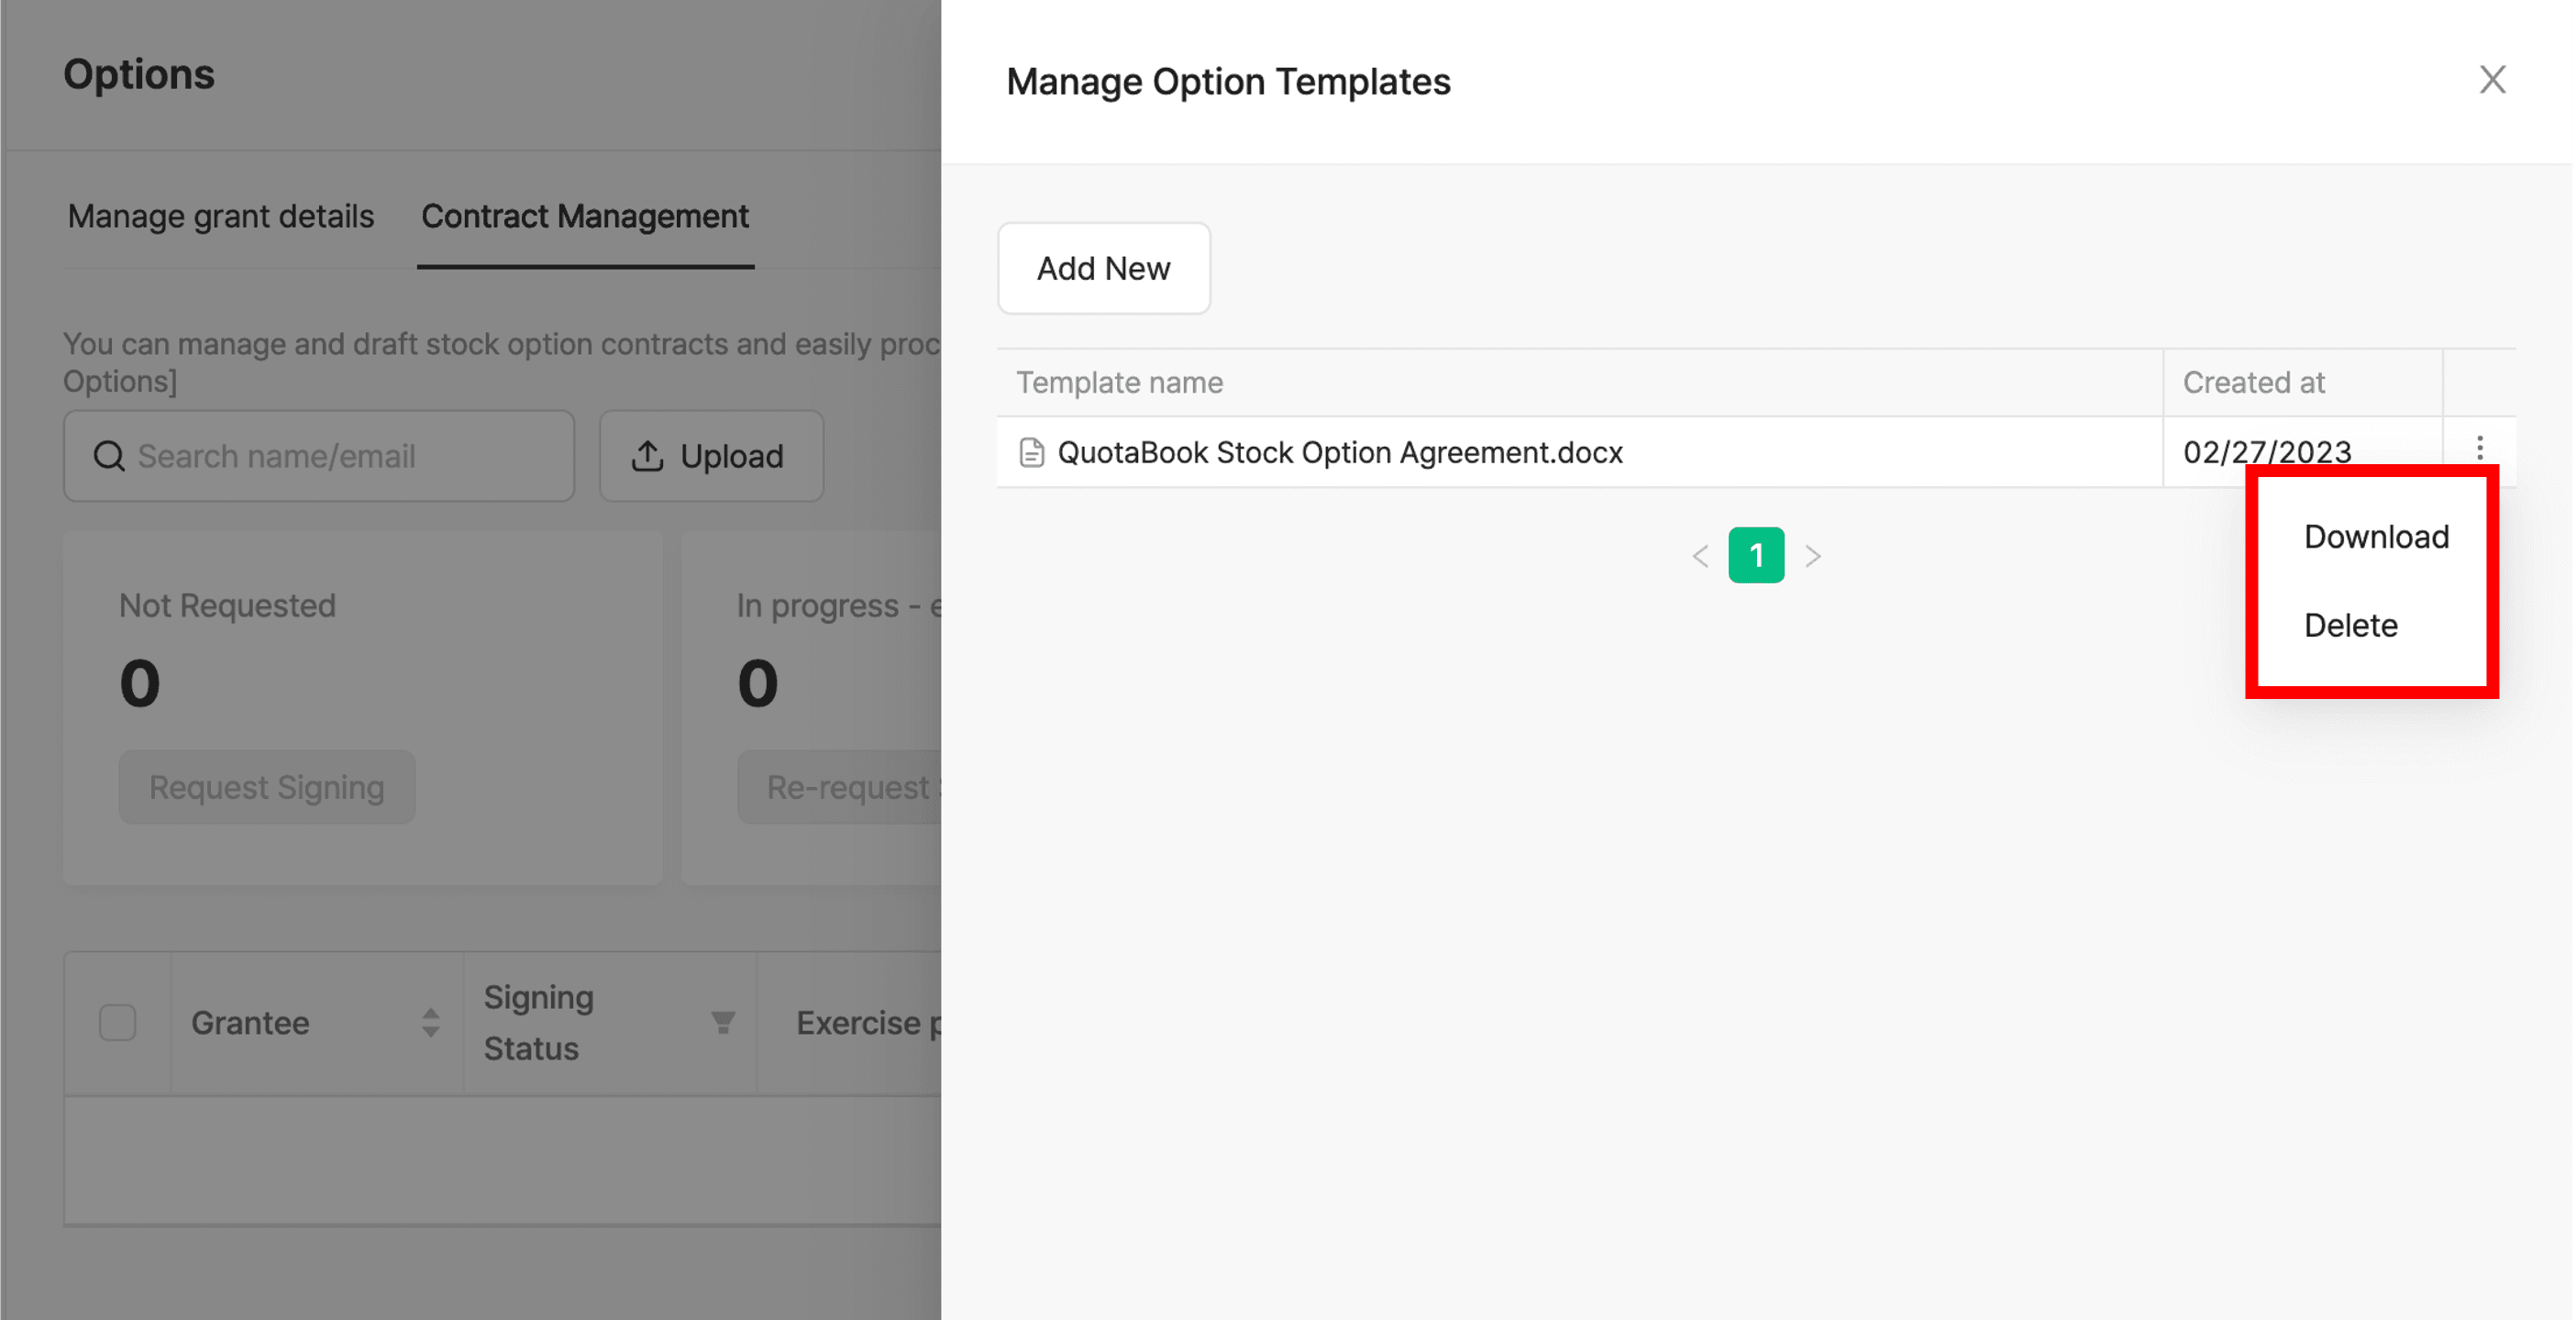
Task: Open QuotaBook Stock Option Agreement.docx
Action: pyautogui.click(x=1340, y=452)
